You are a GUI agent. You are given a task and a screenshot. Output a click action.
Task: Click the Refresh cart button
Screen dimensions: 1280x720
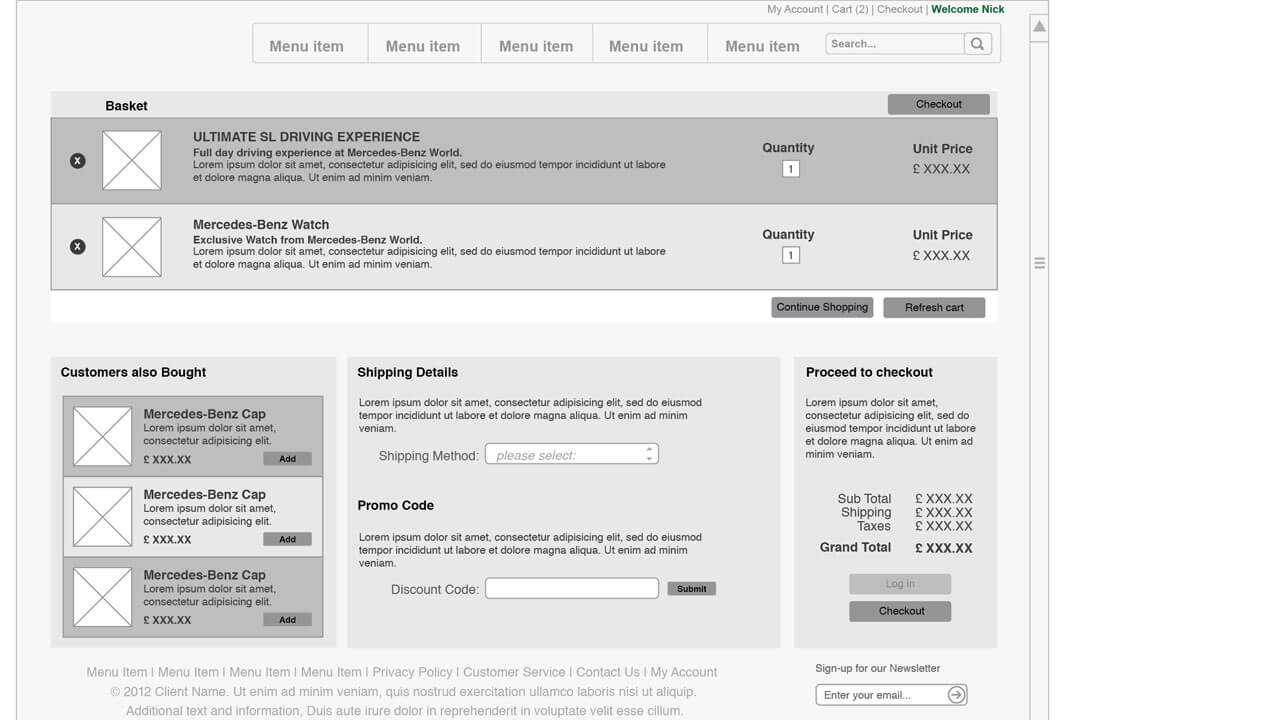[934, 308]
